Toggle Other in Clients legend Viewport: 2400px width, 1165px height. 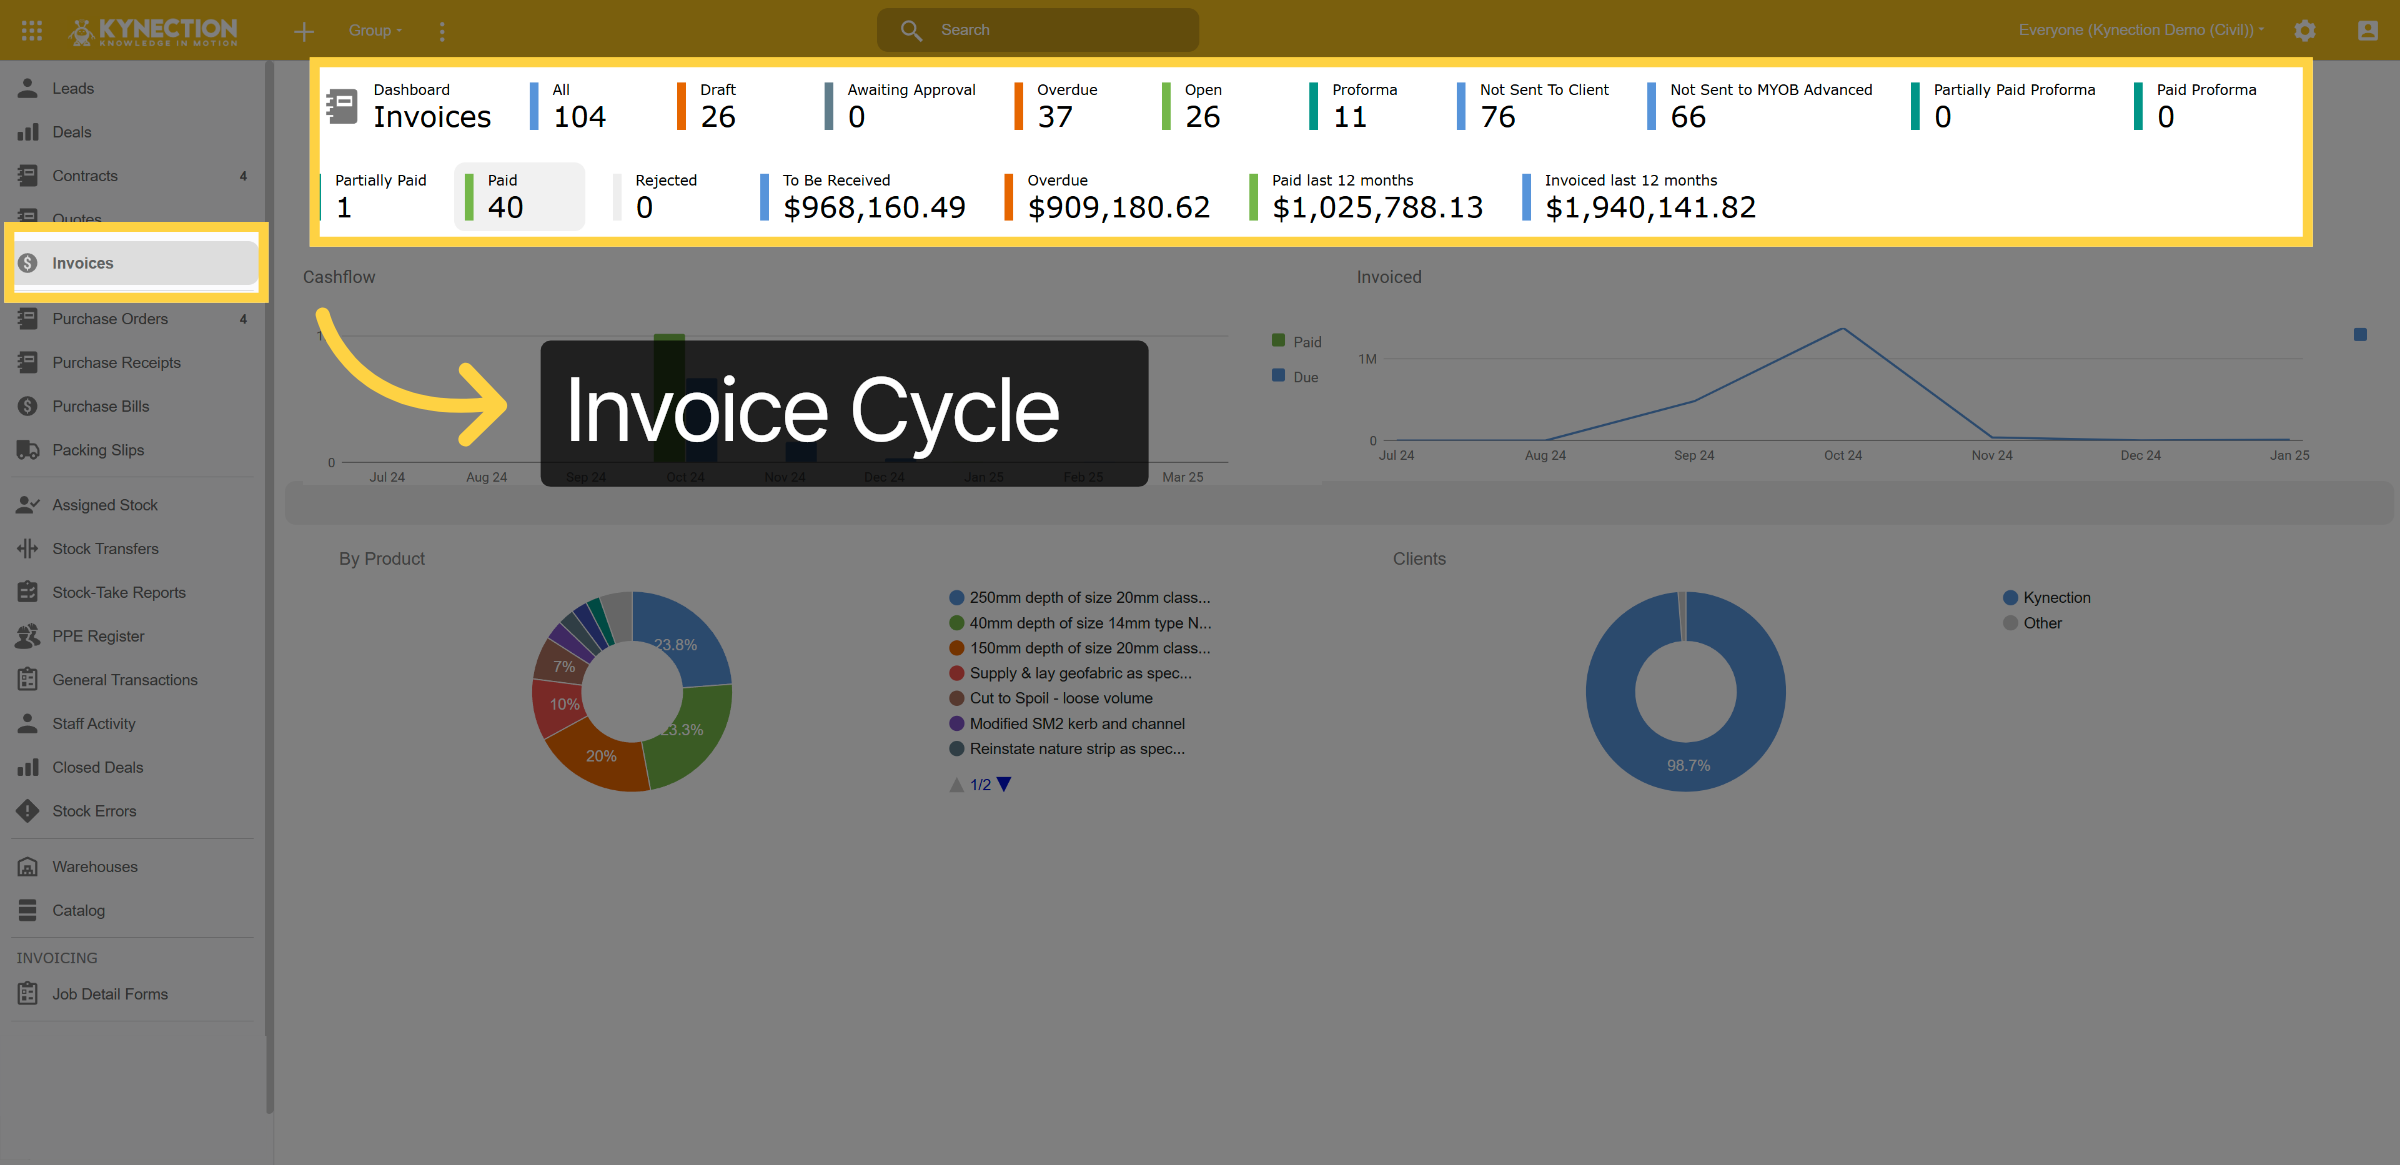2033,623
